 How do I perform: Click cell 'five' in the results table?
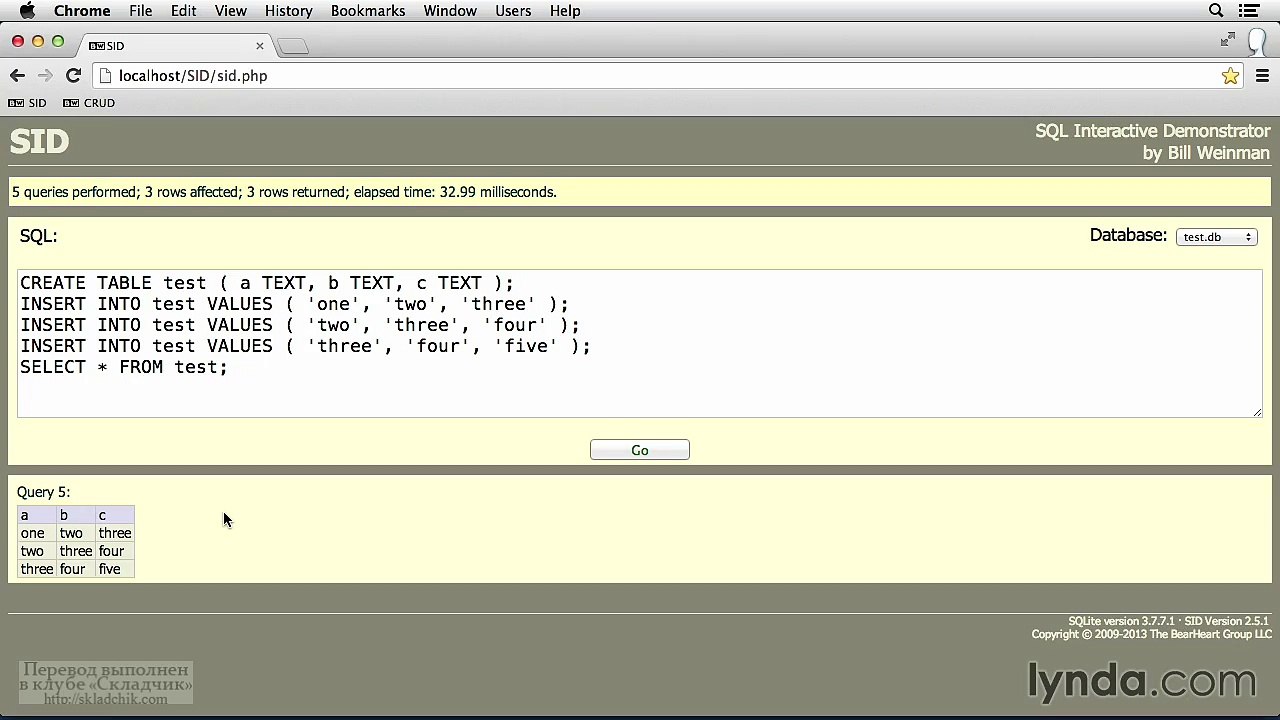coord(115,569)
